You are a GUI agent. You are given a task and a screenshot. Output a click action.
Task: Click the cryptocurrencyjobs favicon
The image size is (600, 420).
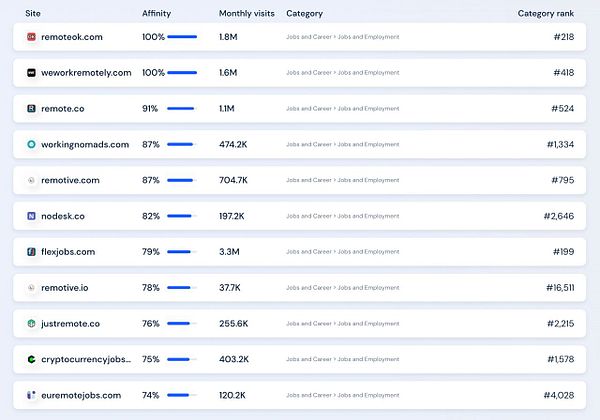[x=31, y=359]
